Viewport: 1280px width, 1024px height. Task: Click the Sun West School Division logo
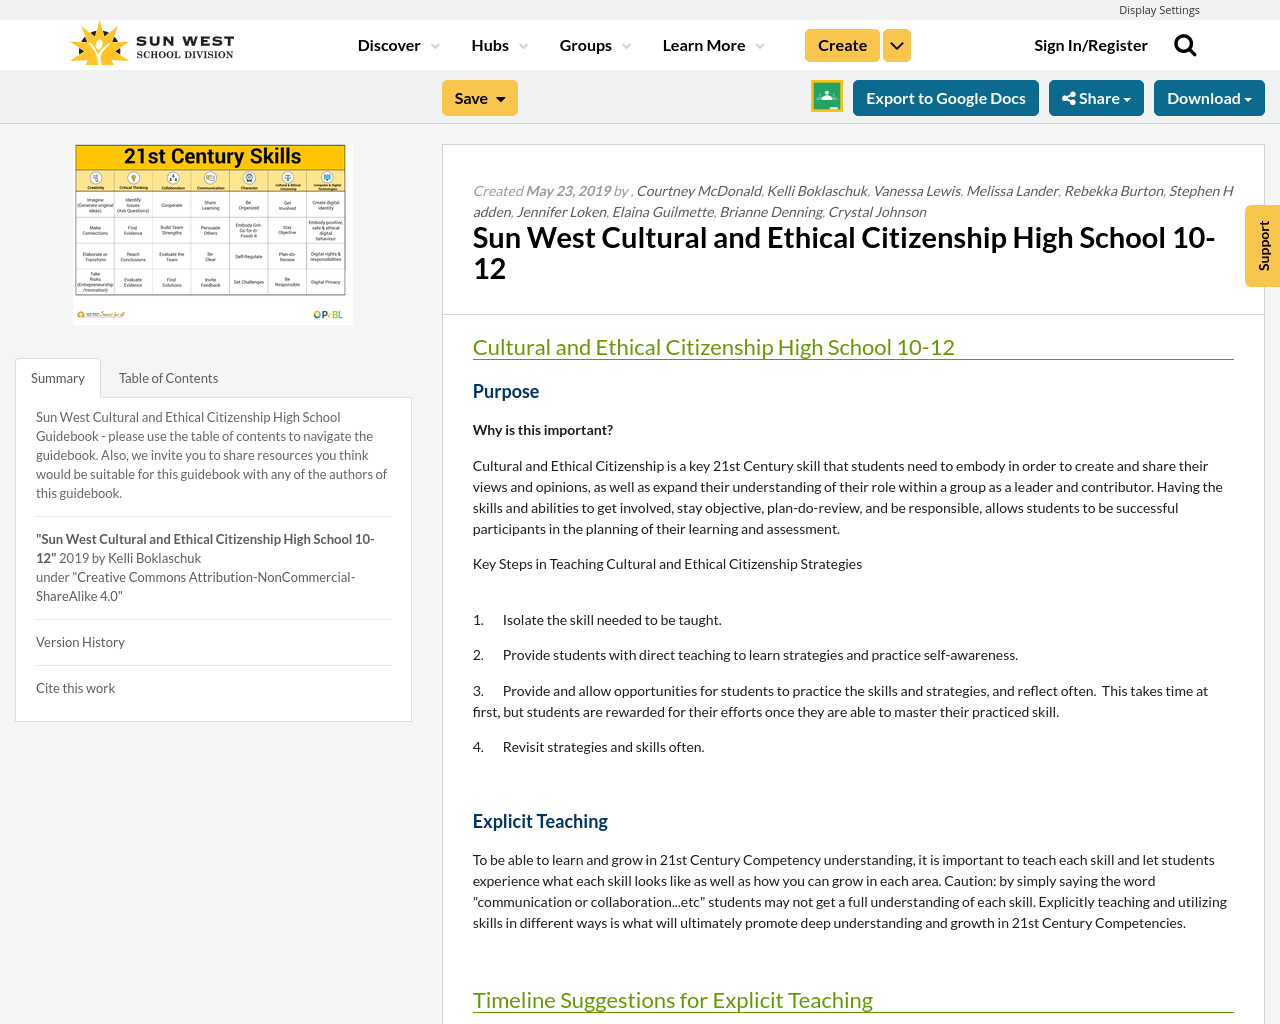[x=150, y=42]
